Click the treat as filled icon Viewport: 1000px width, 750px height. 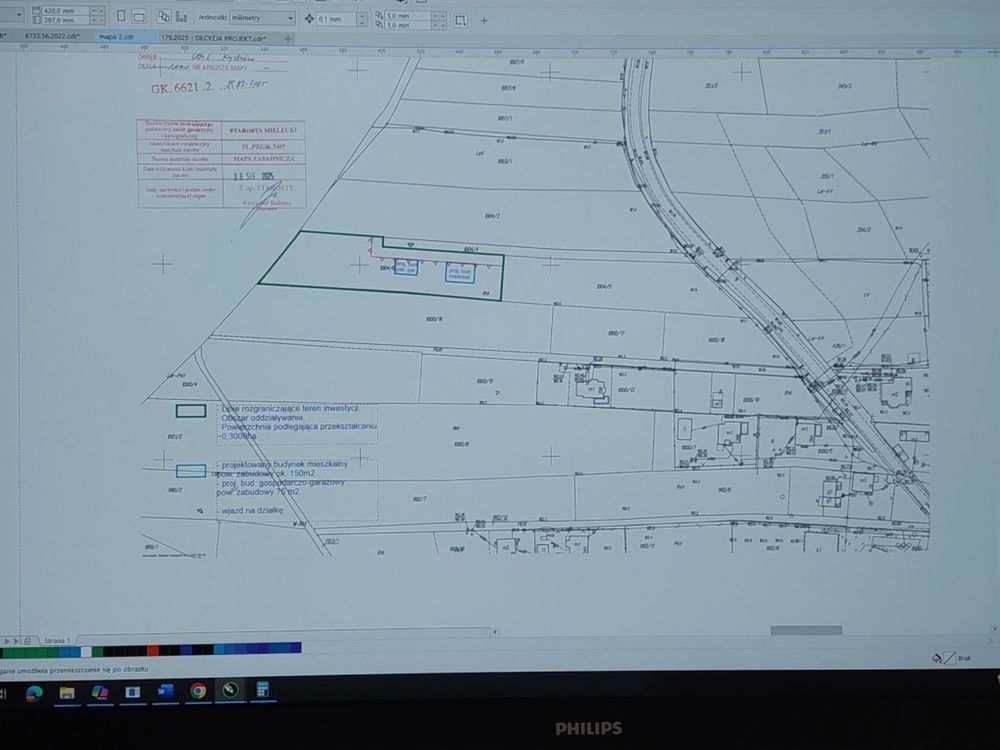(460, 20)
